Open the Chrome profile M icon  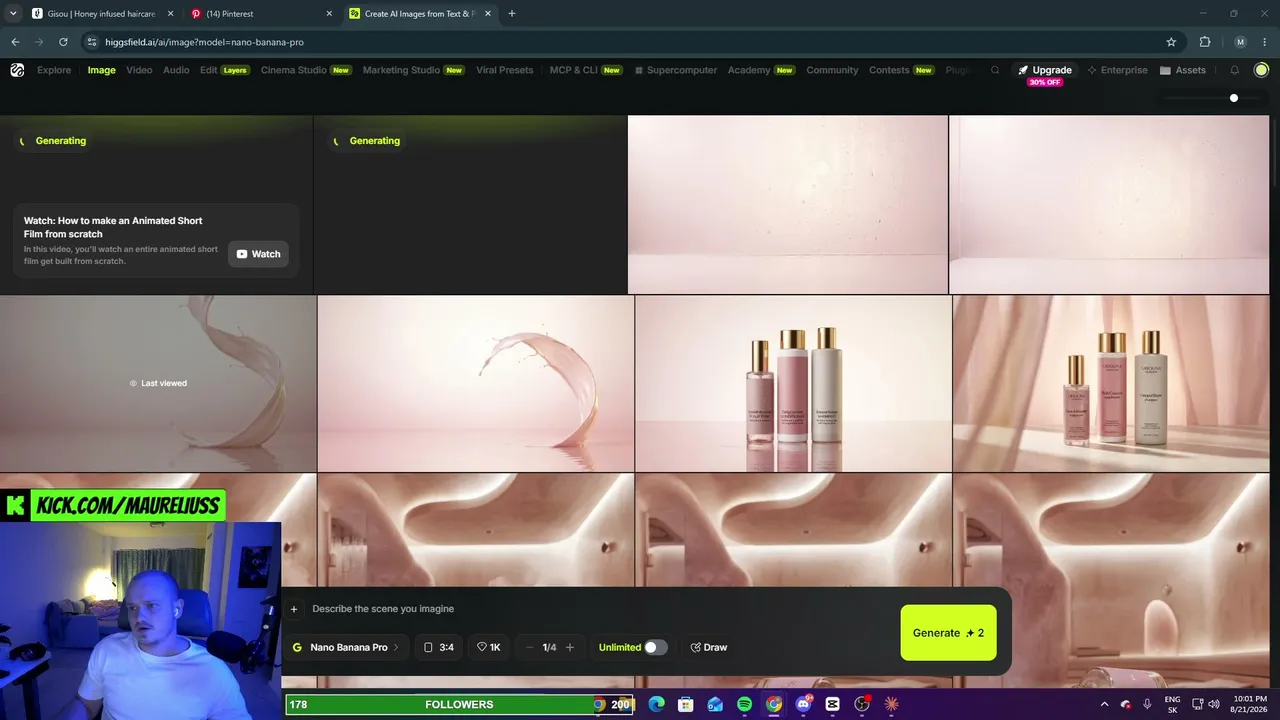[x=1241, y=42]
